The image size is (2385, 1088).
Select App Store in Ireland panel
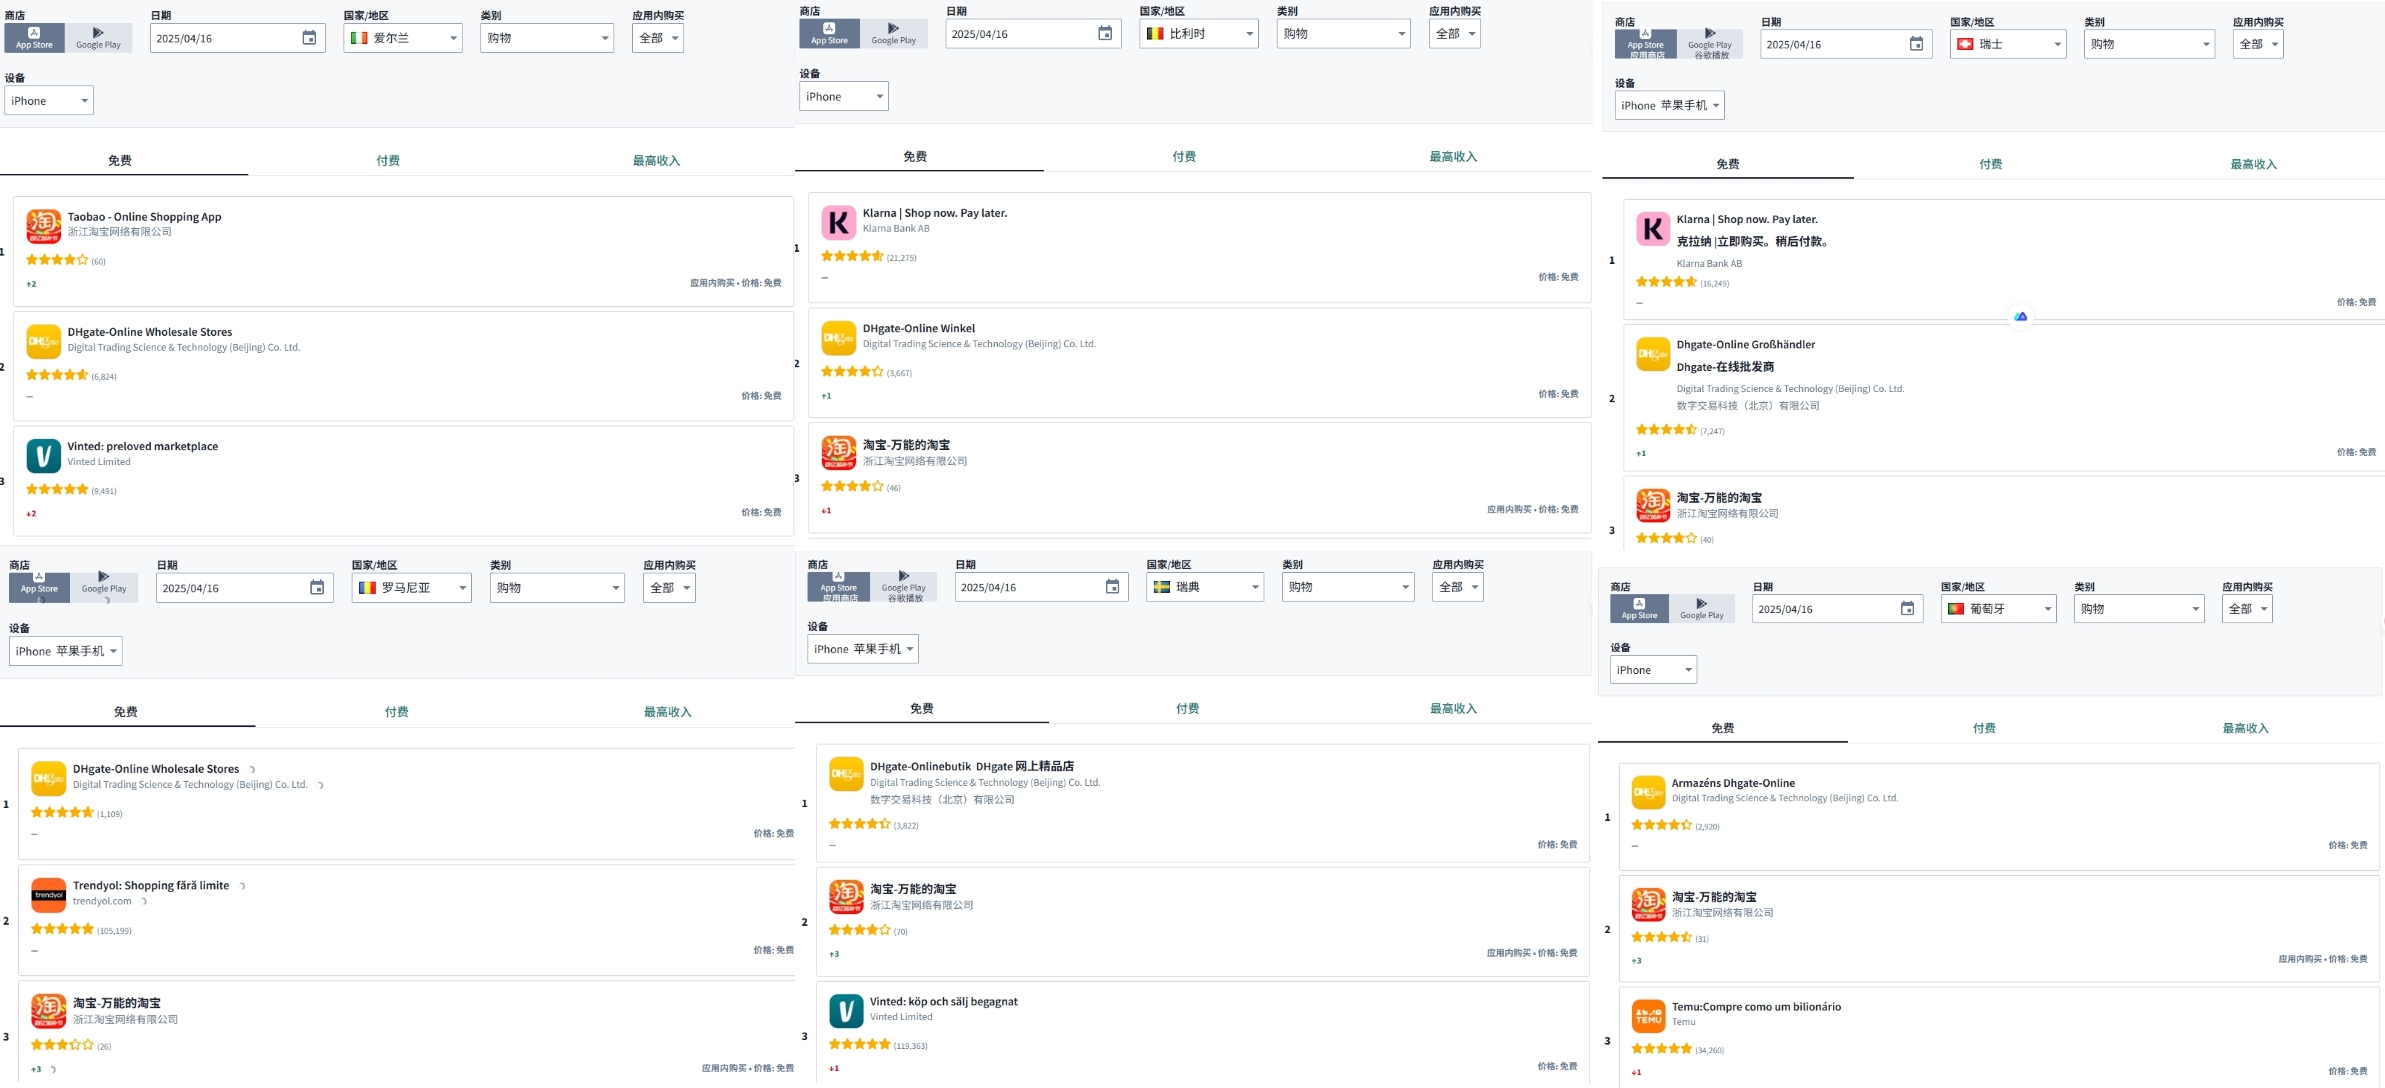pos(34,38)
